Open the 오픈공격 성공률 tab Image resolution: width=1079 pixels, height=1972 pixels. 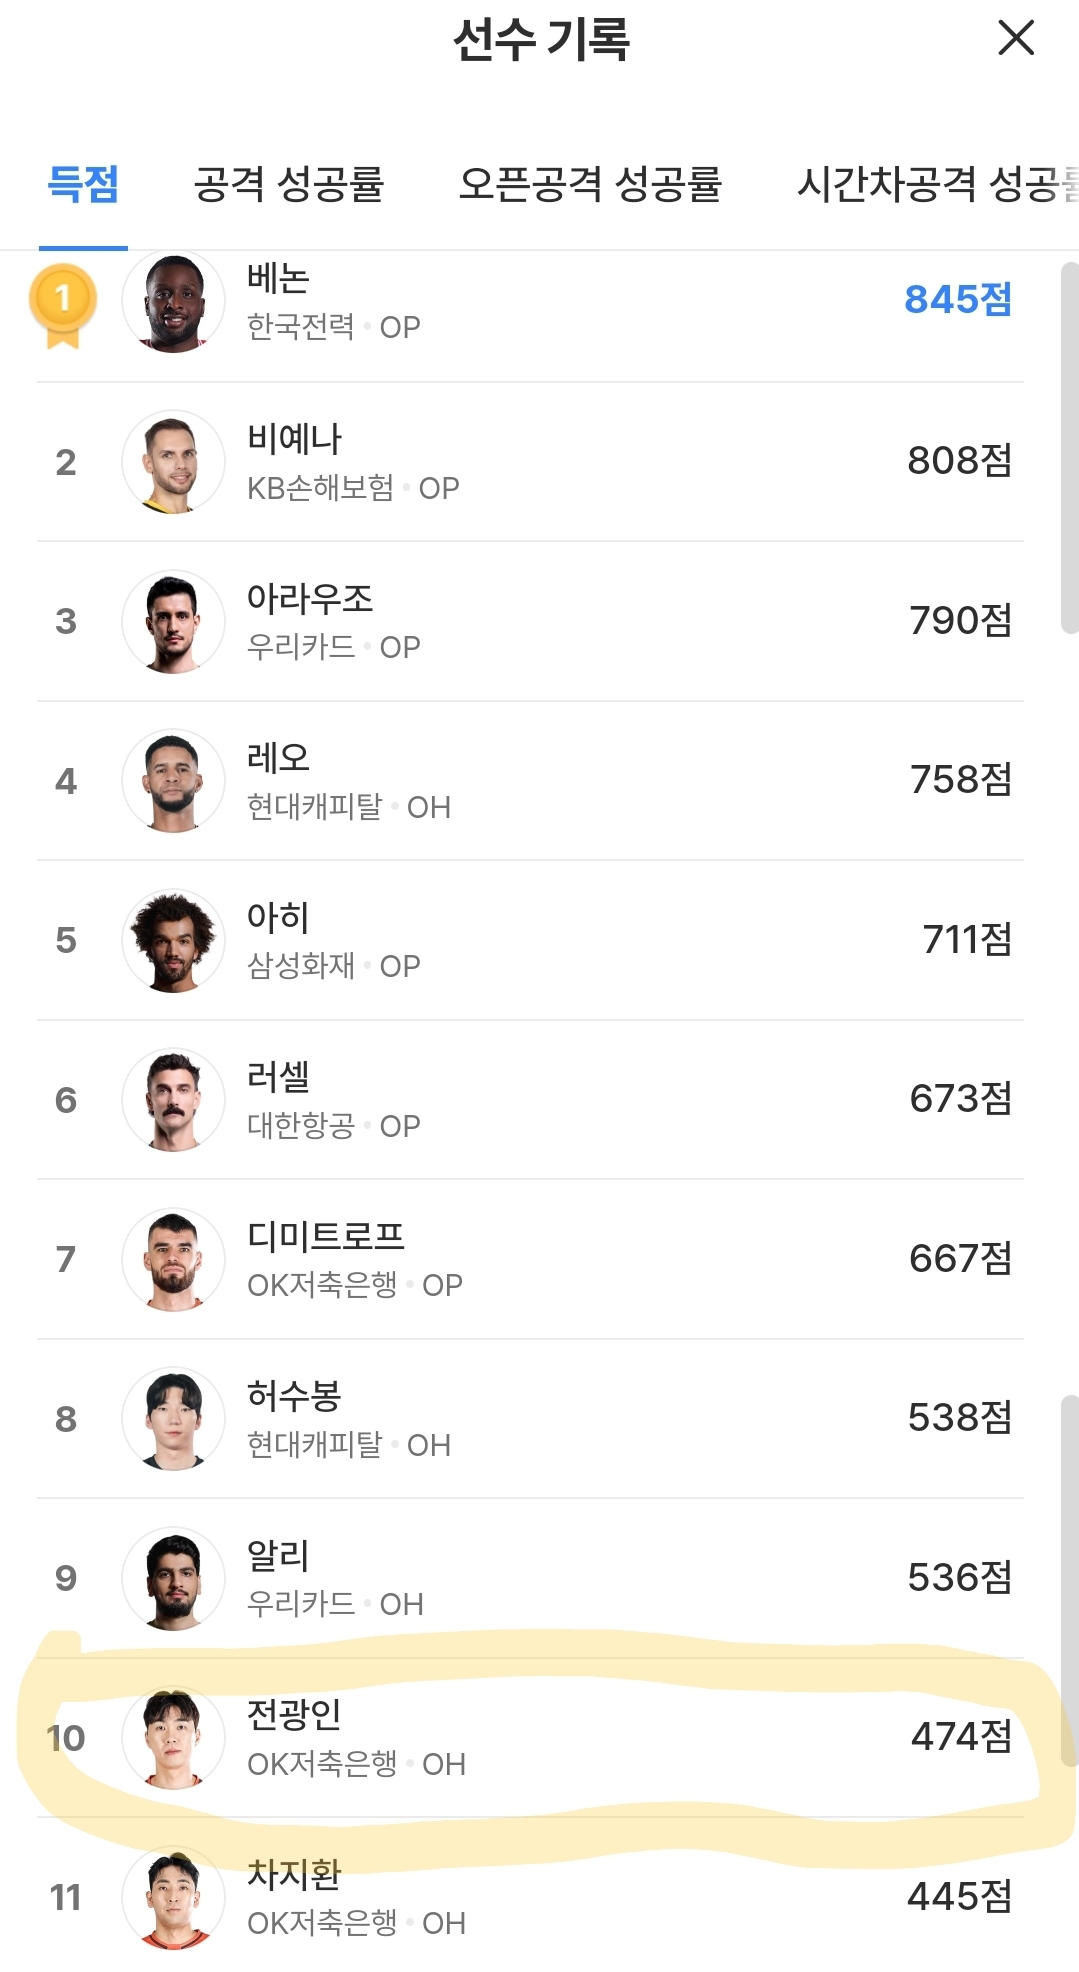pos(590,185)
